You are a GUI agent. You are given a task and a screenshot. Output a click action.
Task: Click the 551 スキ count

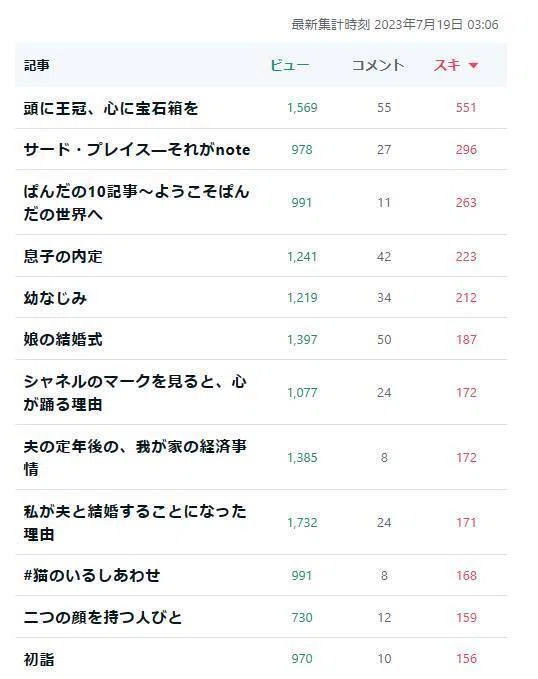pyautogui.click(x=466, y=108)
